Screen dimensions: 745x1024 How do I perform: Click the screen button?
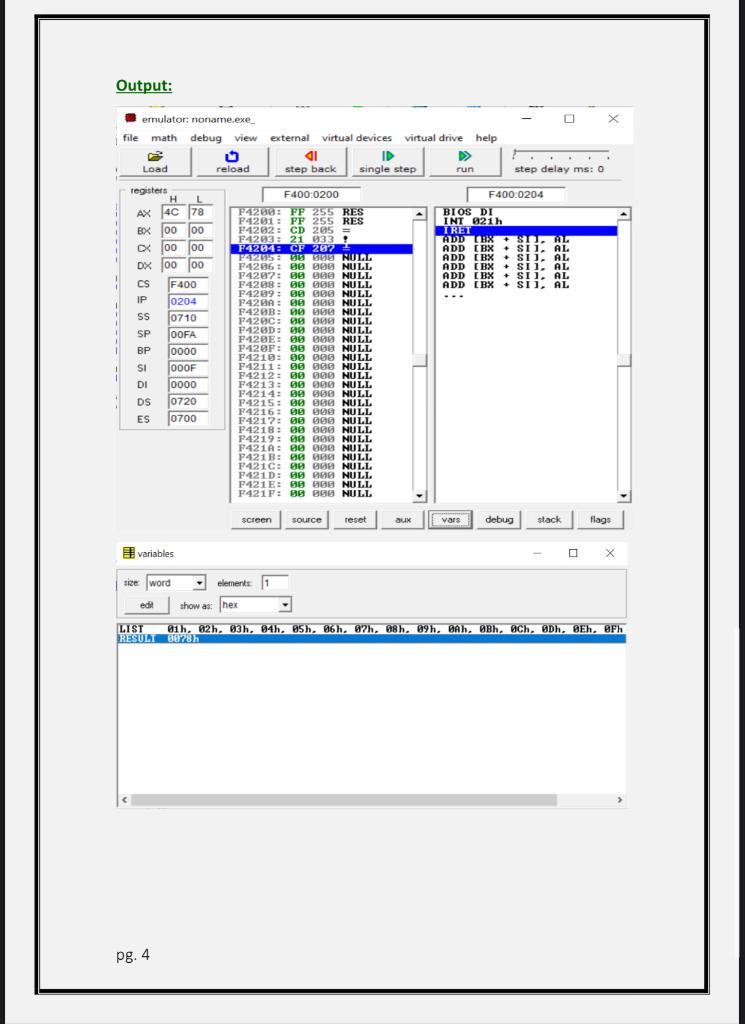[256, 520]
